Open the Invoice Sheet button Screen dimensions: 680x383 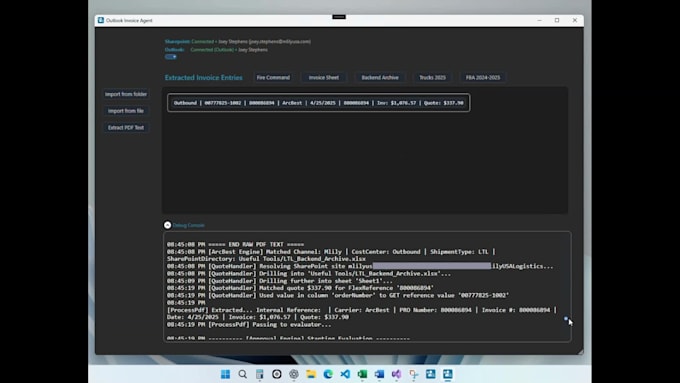point(324,78)
